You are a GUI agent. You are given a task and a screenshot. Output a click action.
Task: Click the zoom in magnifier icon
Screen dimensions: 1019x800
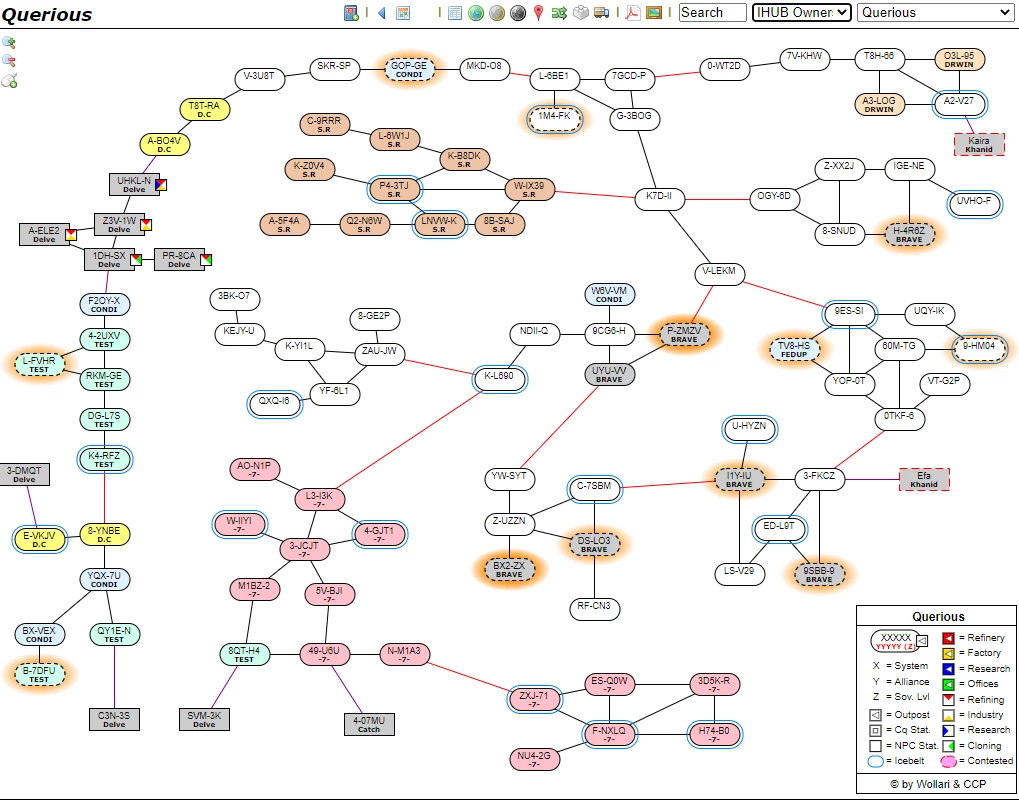(9, 42)
